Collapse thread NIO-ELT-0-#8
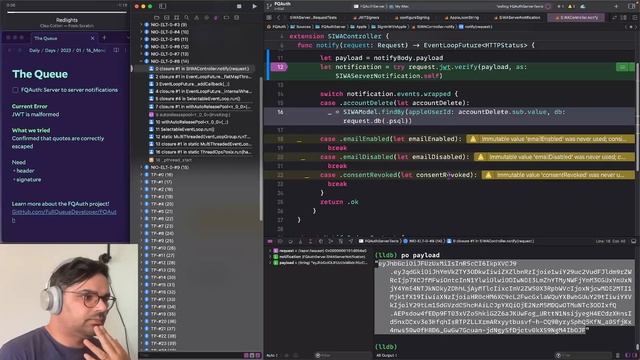 click(142, 61)
